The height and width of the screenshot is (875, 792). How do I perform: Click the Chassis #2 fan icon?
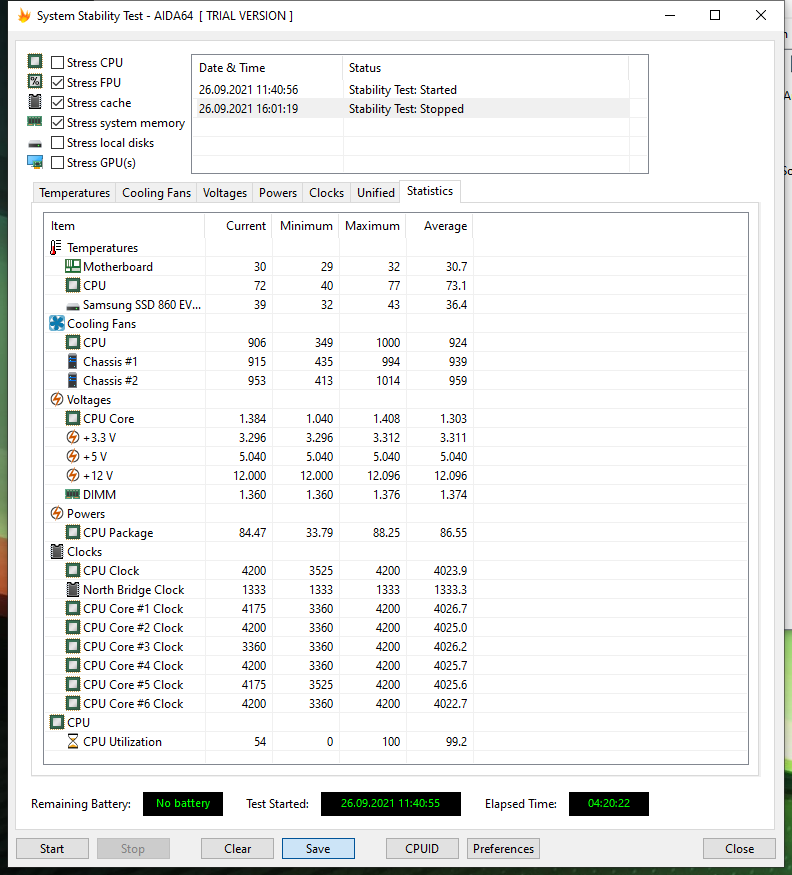tap(73, 380)
